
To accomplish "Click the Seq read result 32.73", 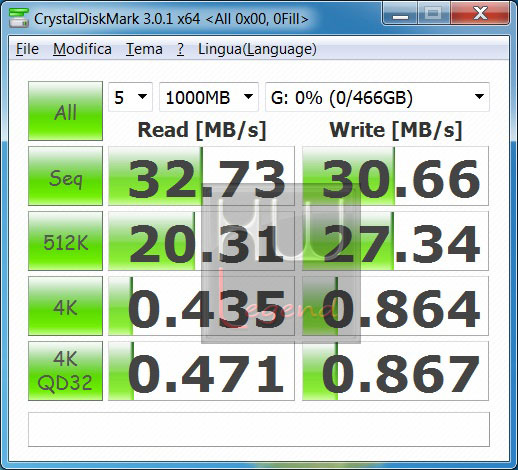I will pyautogui.click(x=201, y=176).
